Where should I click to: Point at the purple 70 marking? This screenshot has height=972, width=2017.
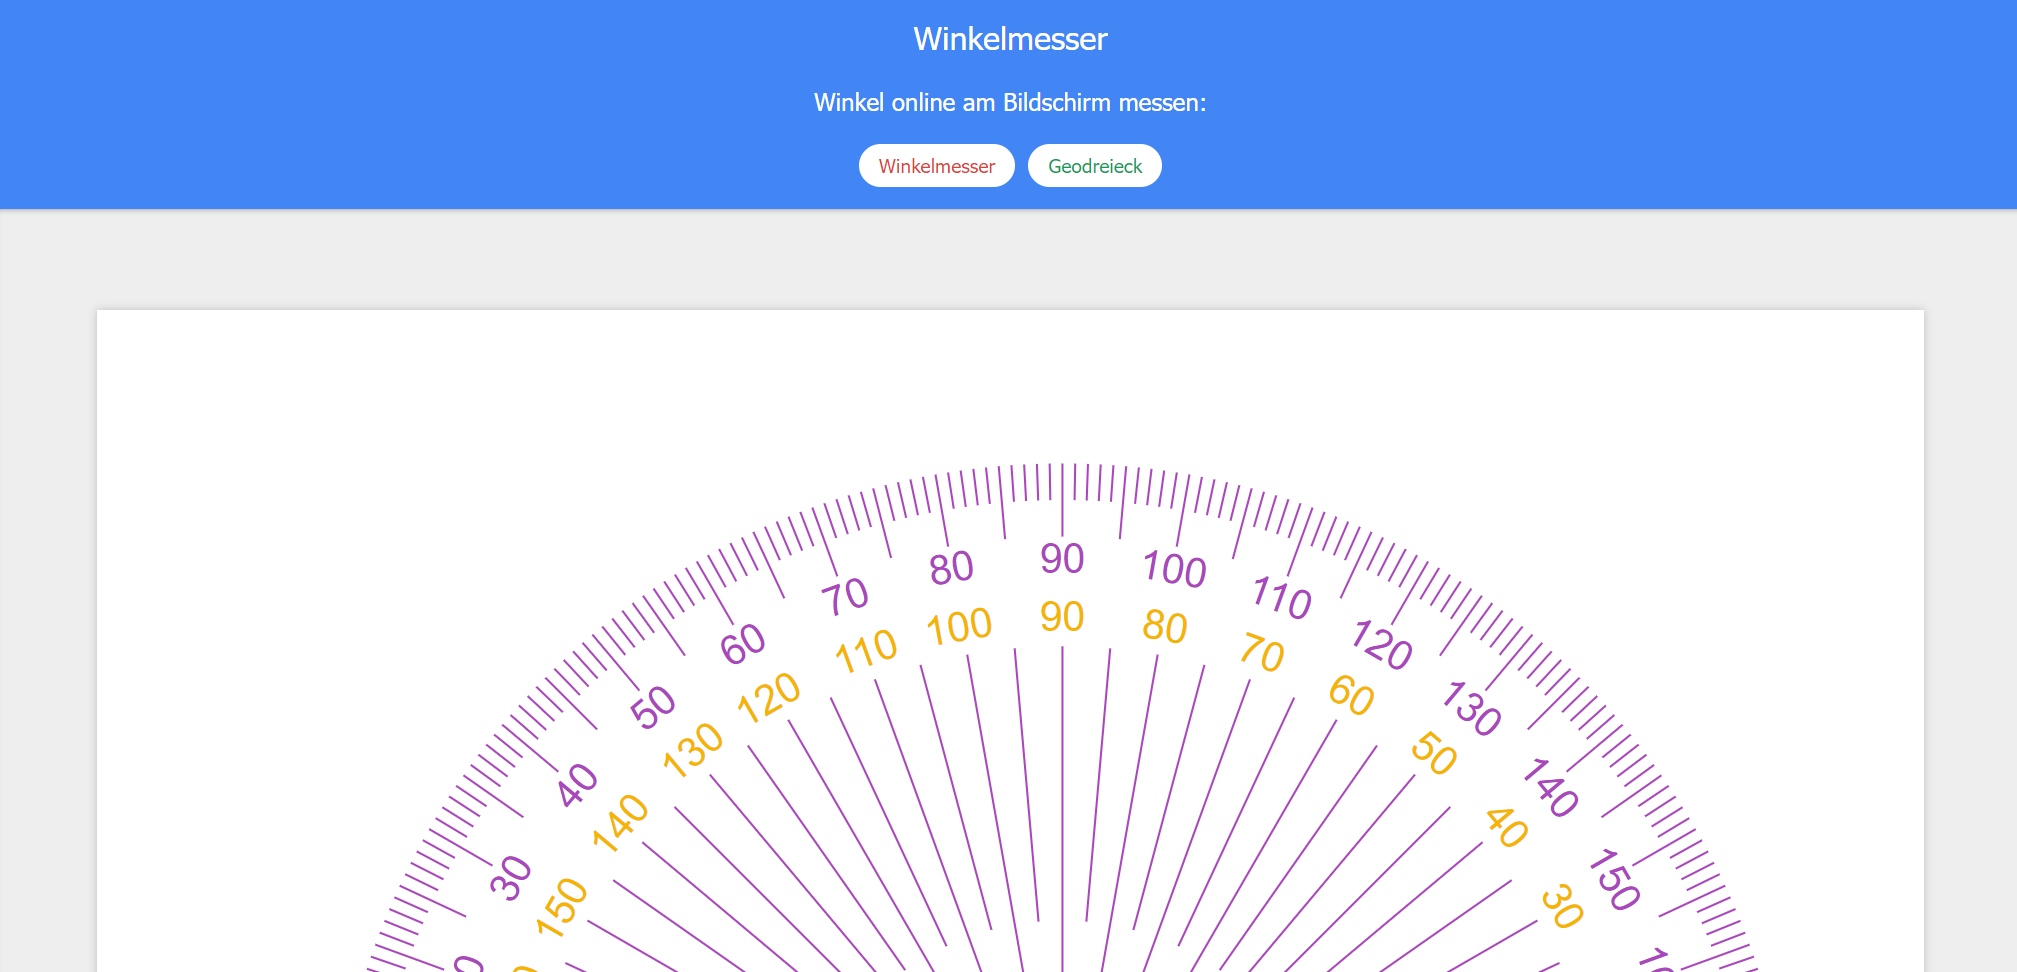click(845, 597)
